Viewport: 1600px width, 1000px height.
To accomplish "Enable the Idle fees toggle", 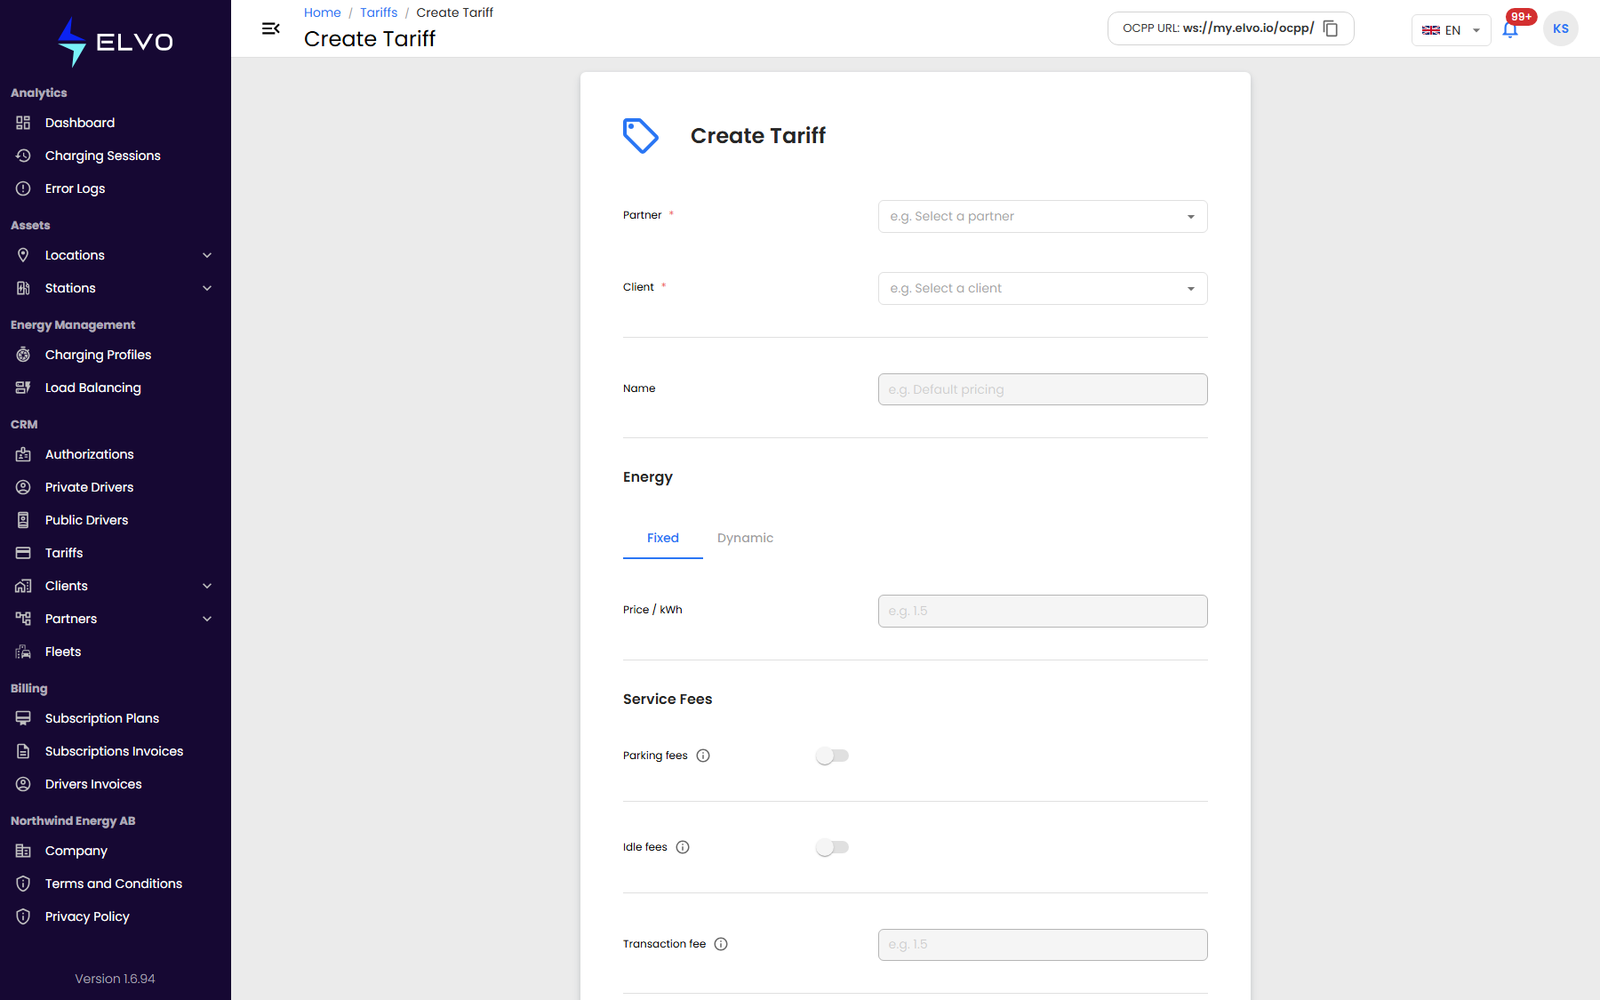I will click(x=832, y=847).
